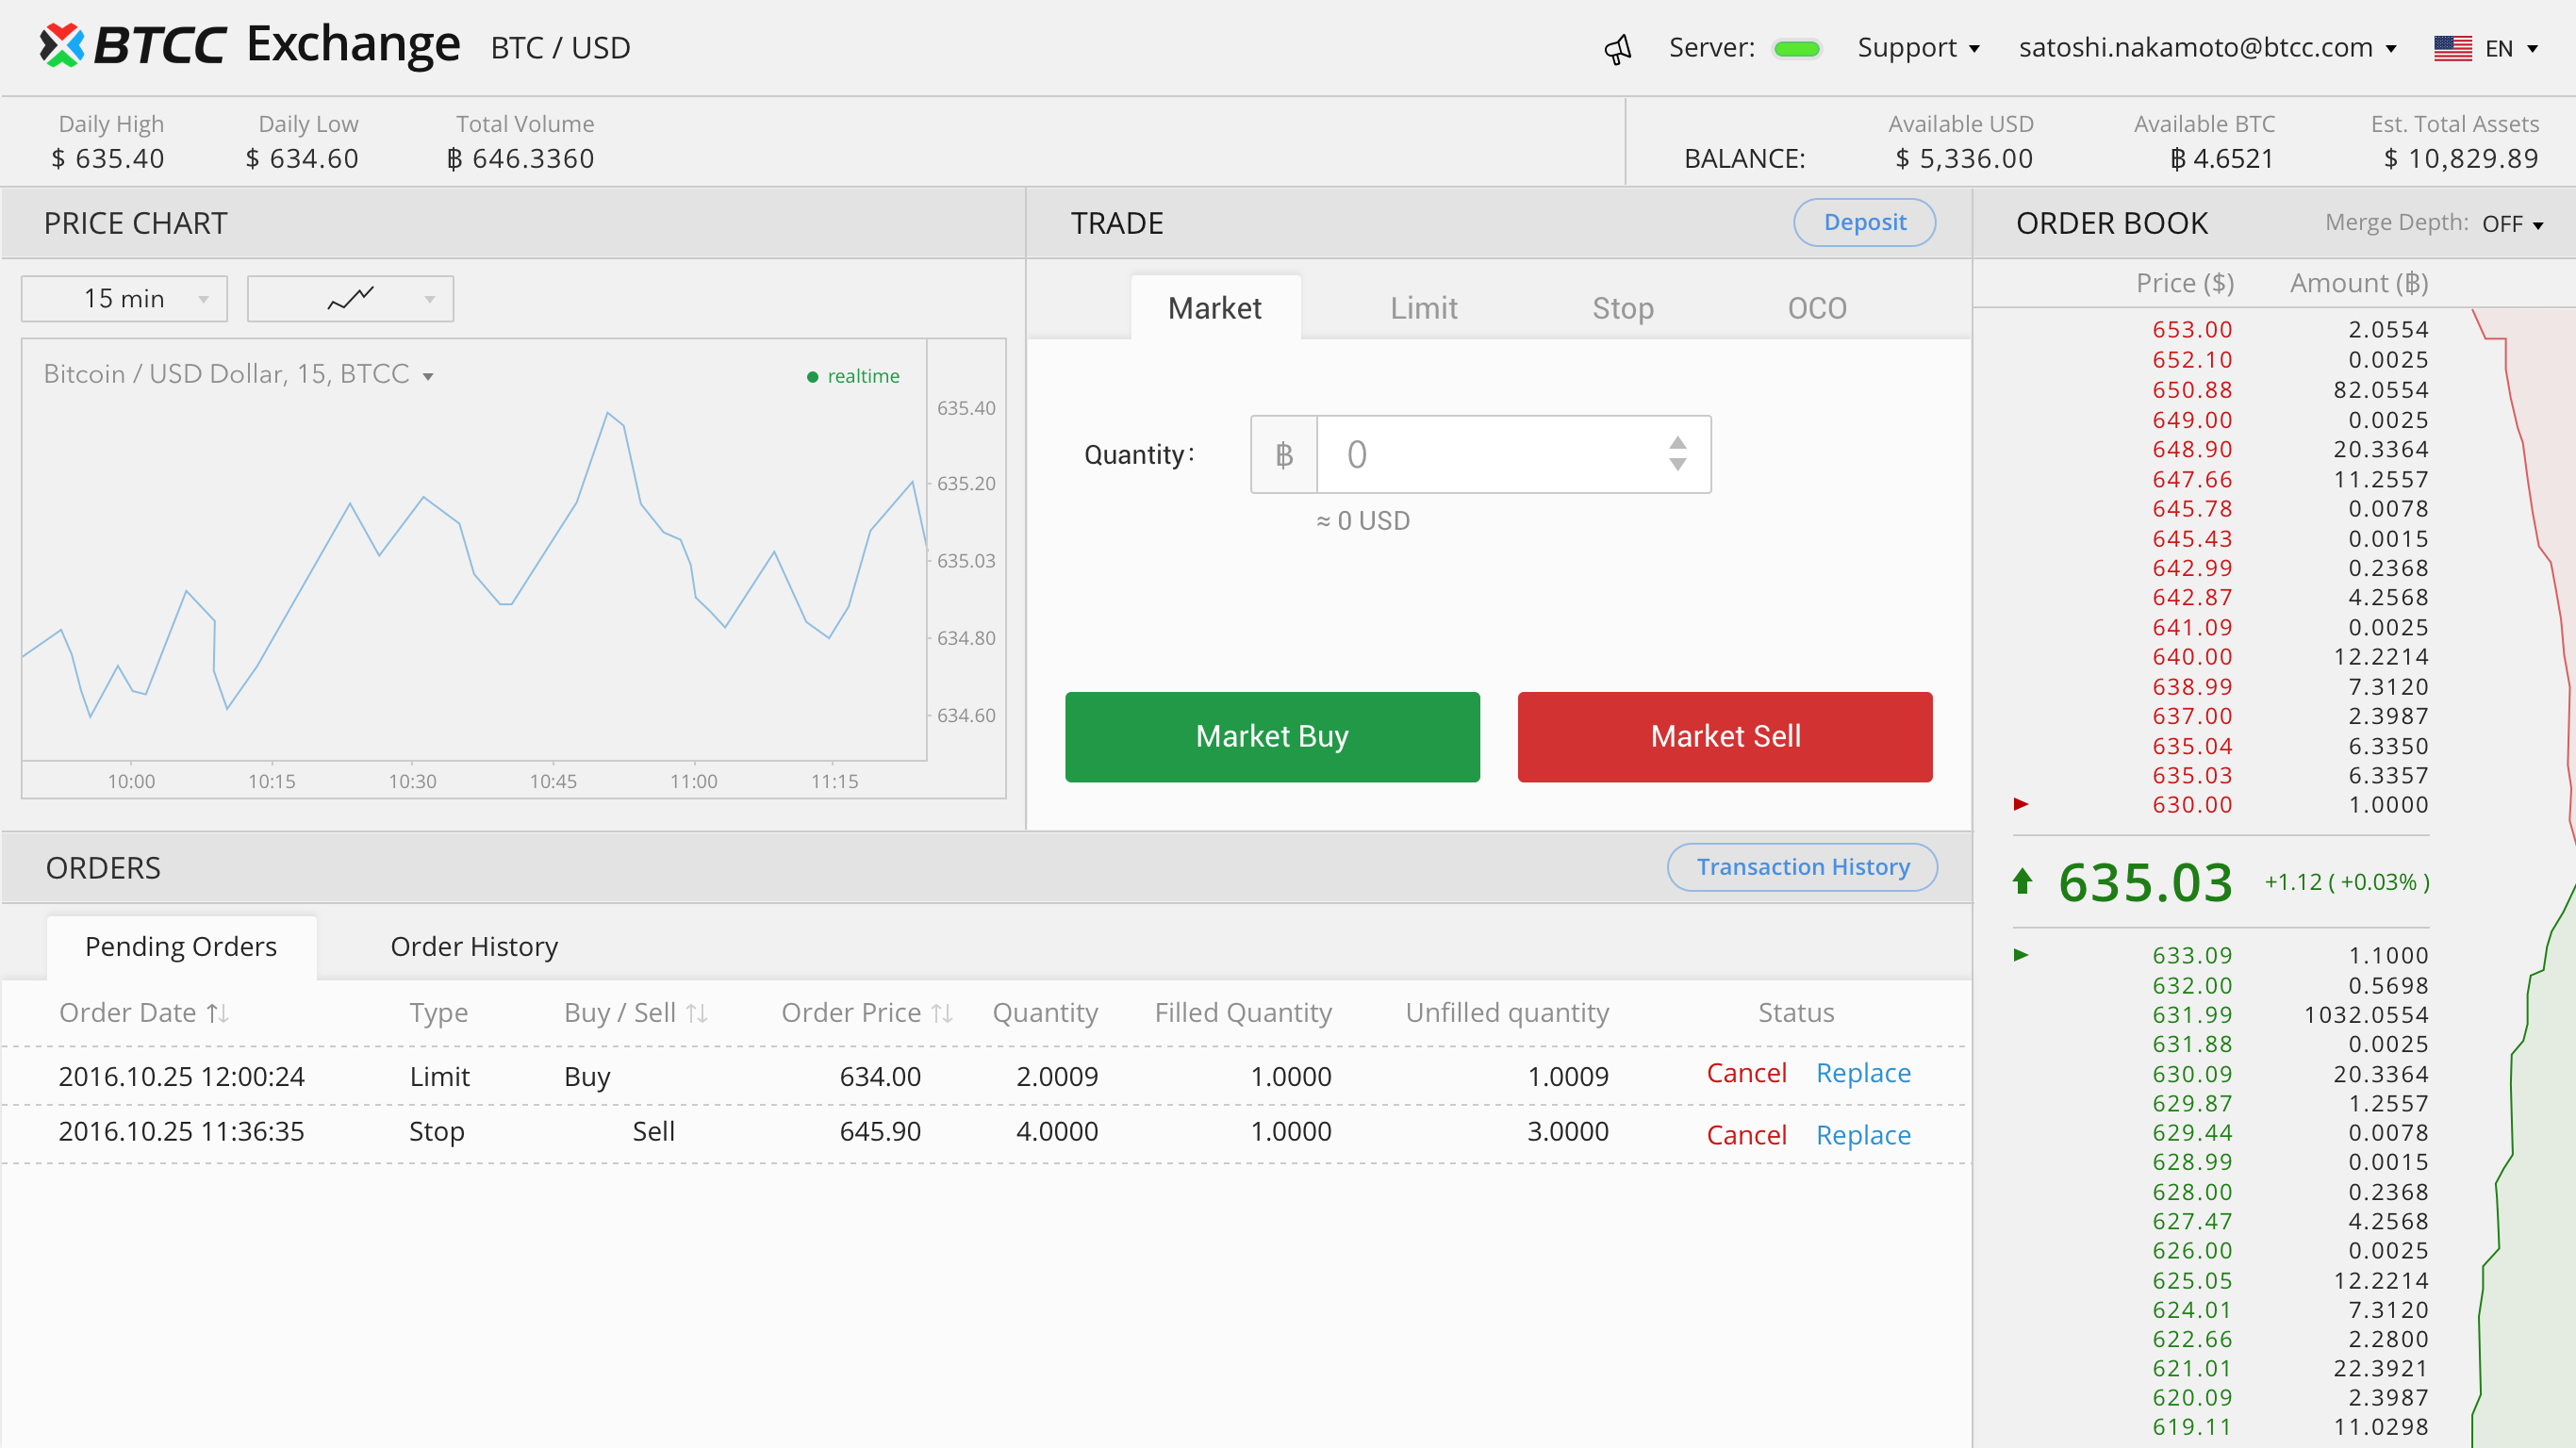Increase quantity with the stepper up arrow
The image size is (2576, 1448).
(x=1677, y=443)
